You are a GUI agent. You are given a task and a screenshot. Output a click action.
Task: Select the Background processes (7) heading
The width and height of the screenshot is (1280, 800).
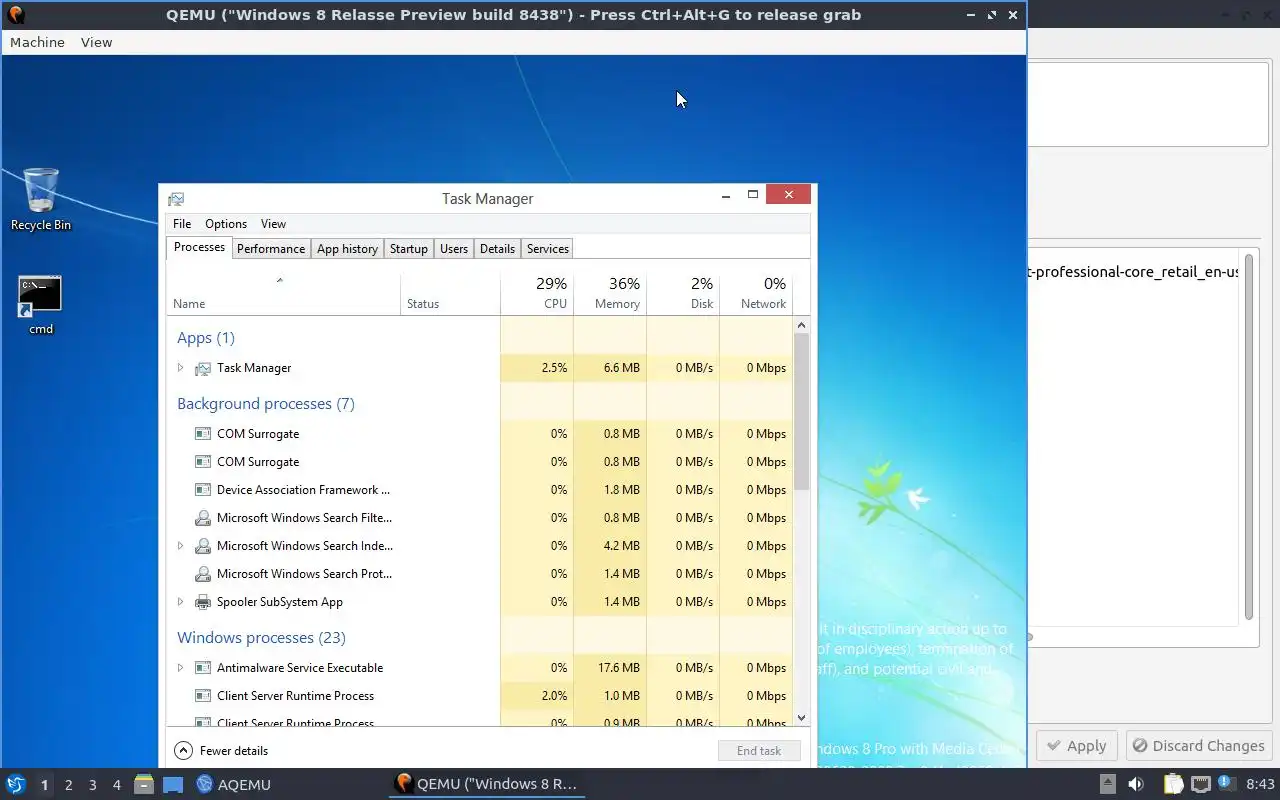click(x=266, y=404)
